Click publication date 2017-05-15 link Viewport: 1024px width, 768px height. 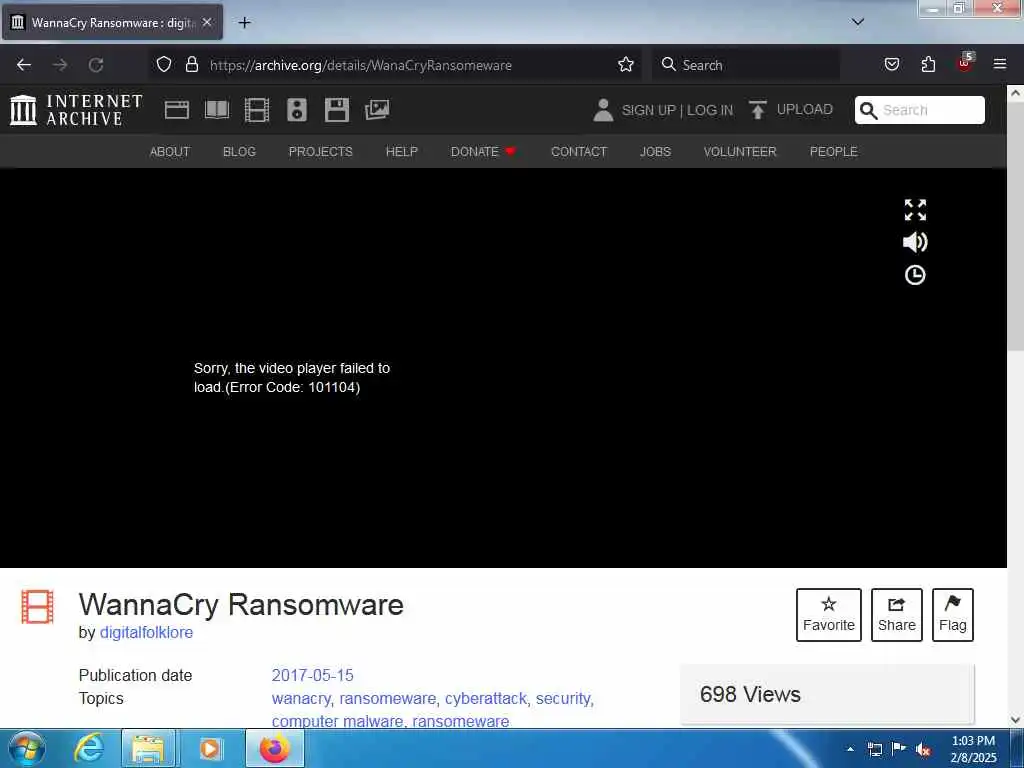tap(312, 675)
